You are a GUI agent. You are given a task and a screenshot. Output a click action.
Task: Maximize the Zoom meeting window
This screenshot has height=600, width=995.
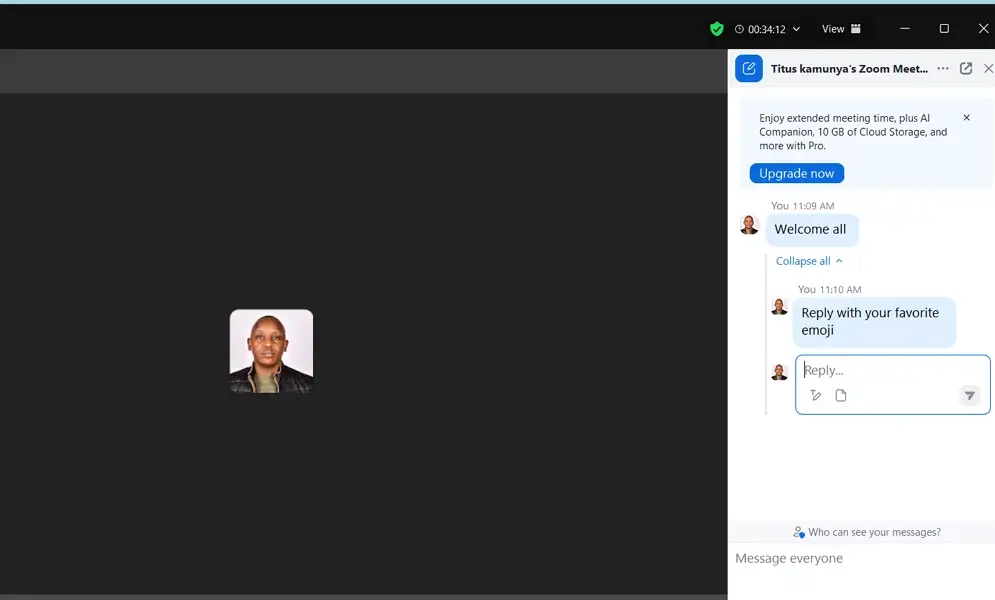(x=944, y=29)
